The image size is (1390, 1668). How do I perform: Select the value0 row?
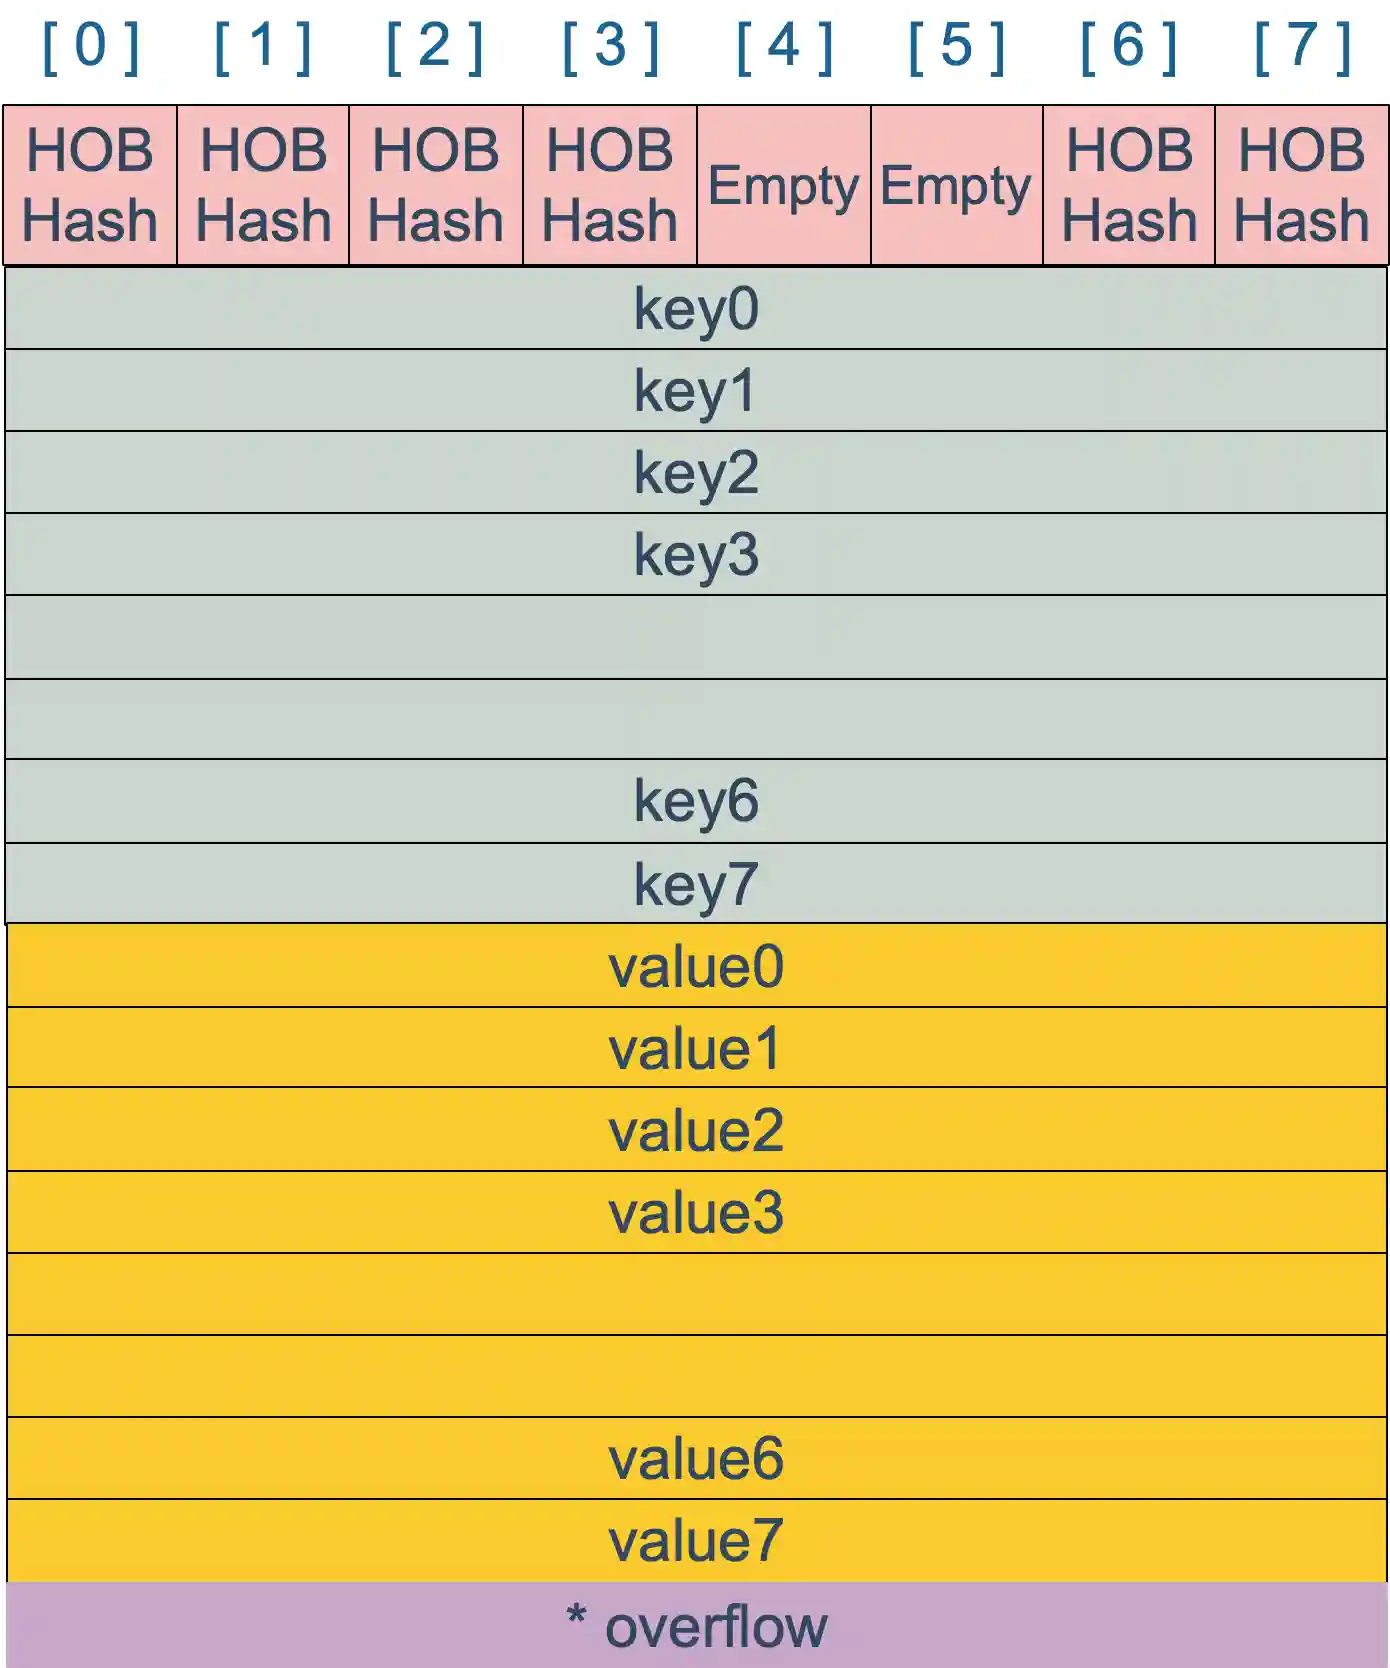coord(696,966)
